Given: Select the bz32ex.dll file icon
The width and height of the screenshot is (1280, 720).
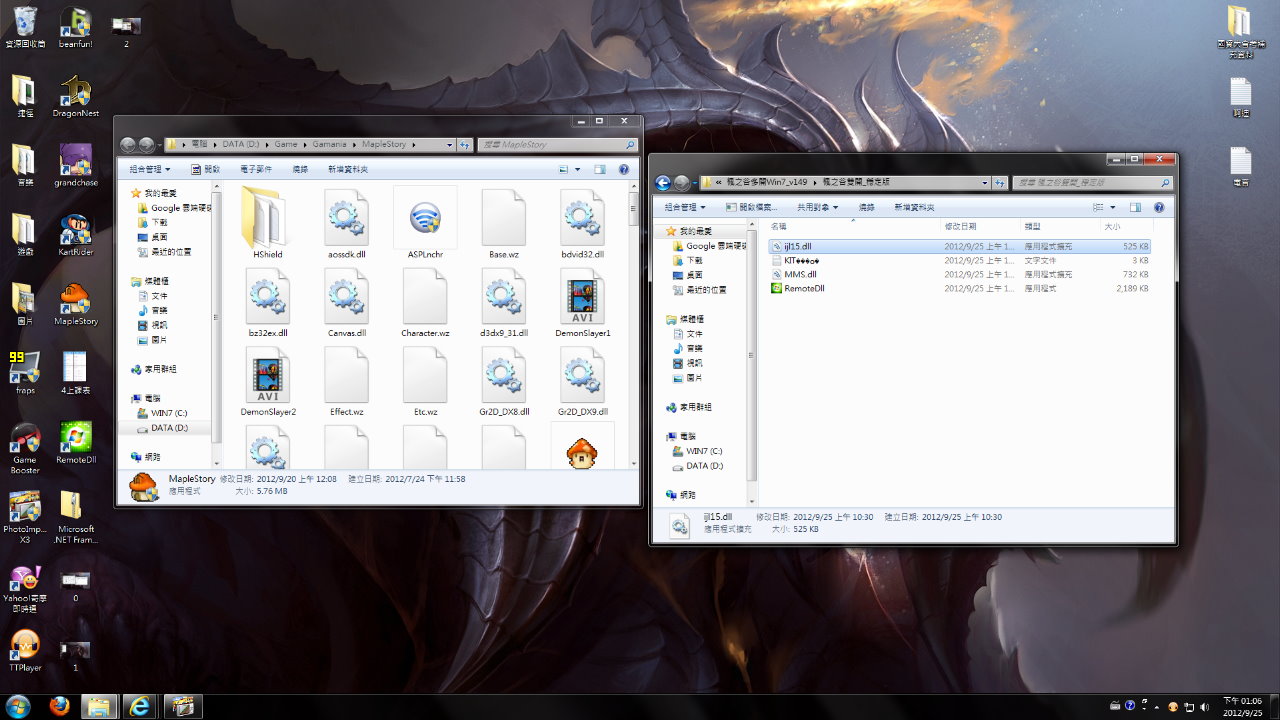Looking at the screenshot, I should (x=268, y=302).
